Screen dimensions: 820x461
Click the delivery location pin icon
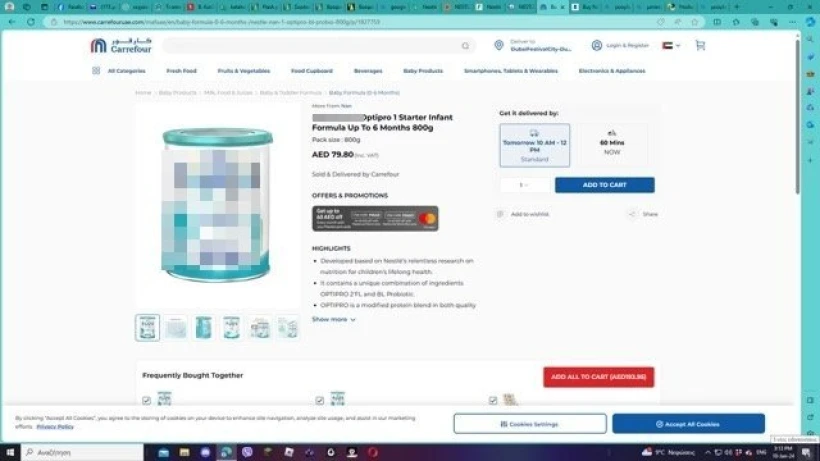pos(498,45)
